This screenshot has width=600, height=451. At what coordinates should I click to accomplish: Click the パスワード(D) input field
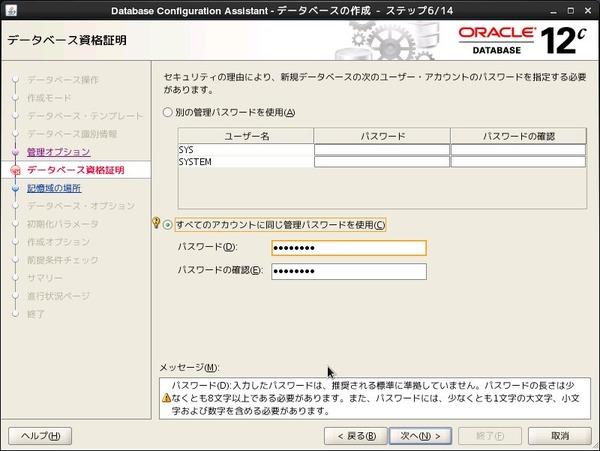pos(349,248)
